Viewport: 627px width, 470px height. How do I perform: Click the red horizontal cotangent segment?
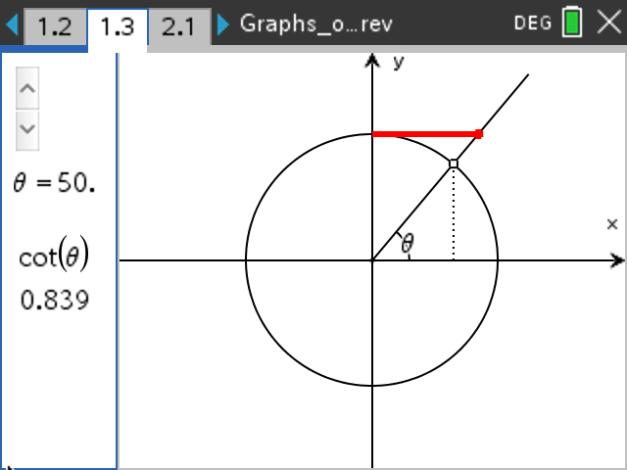pyautogui.click(x=425, y=133)
